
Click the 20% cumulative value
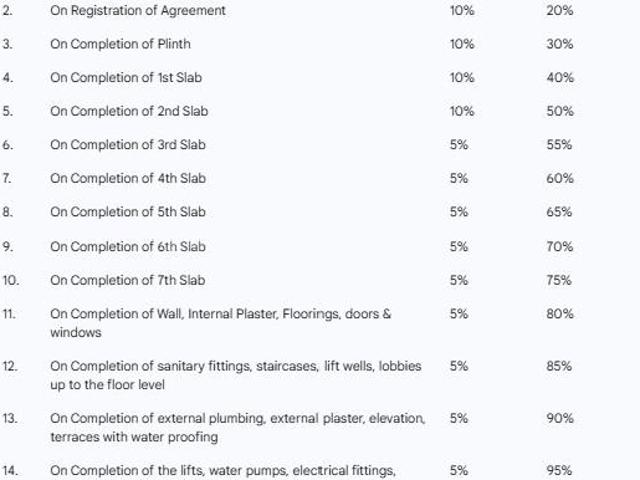[x=559, y=11]
